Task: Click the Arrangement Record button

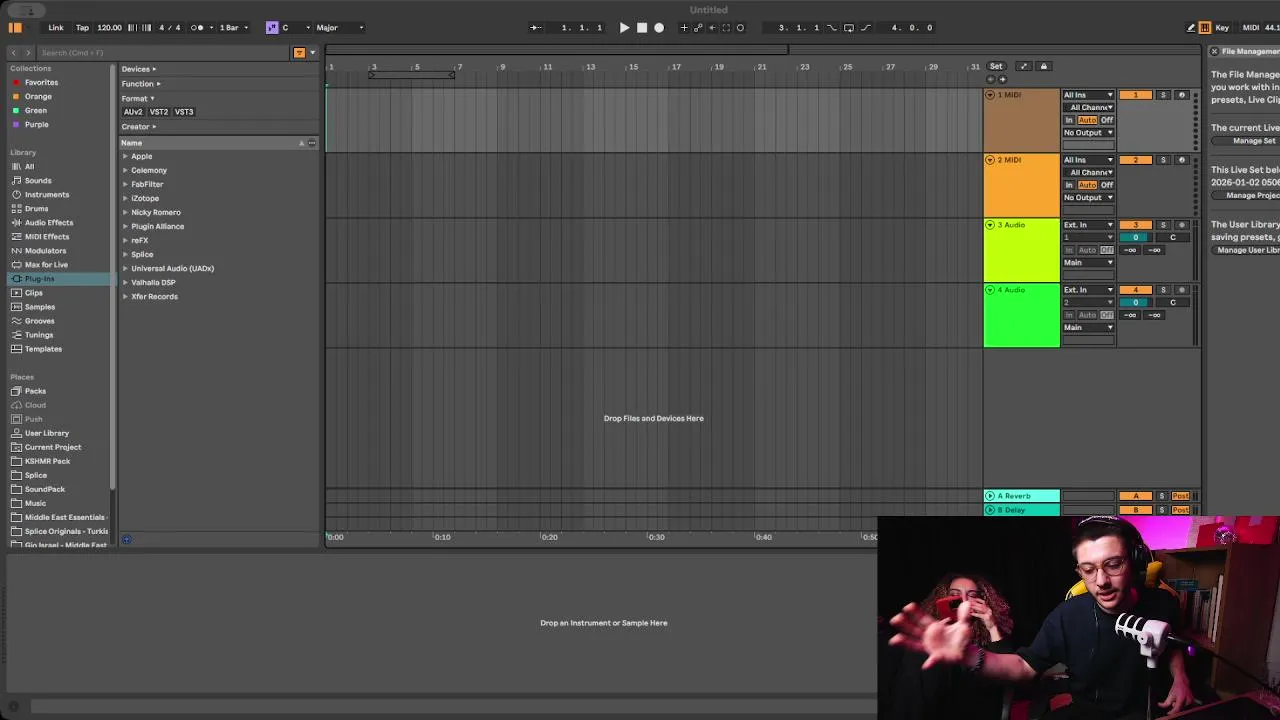Action: tap(659, 28)
